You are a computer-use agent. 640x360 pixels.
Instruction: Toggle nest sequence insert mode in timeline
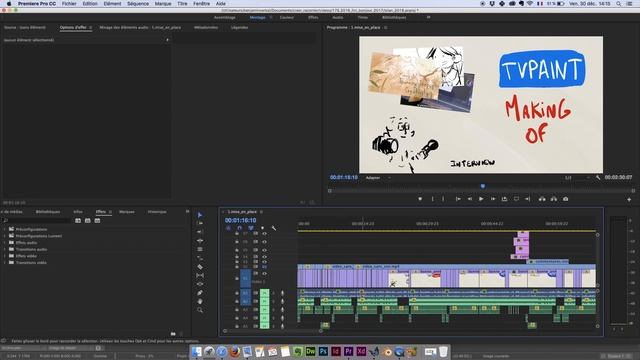(x=228, y=228)
